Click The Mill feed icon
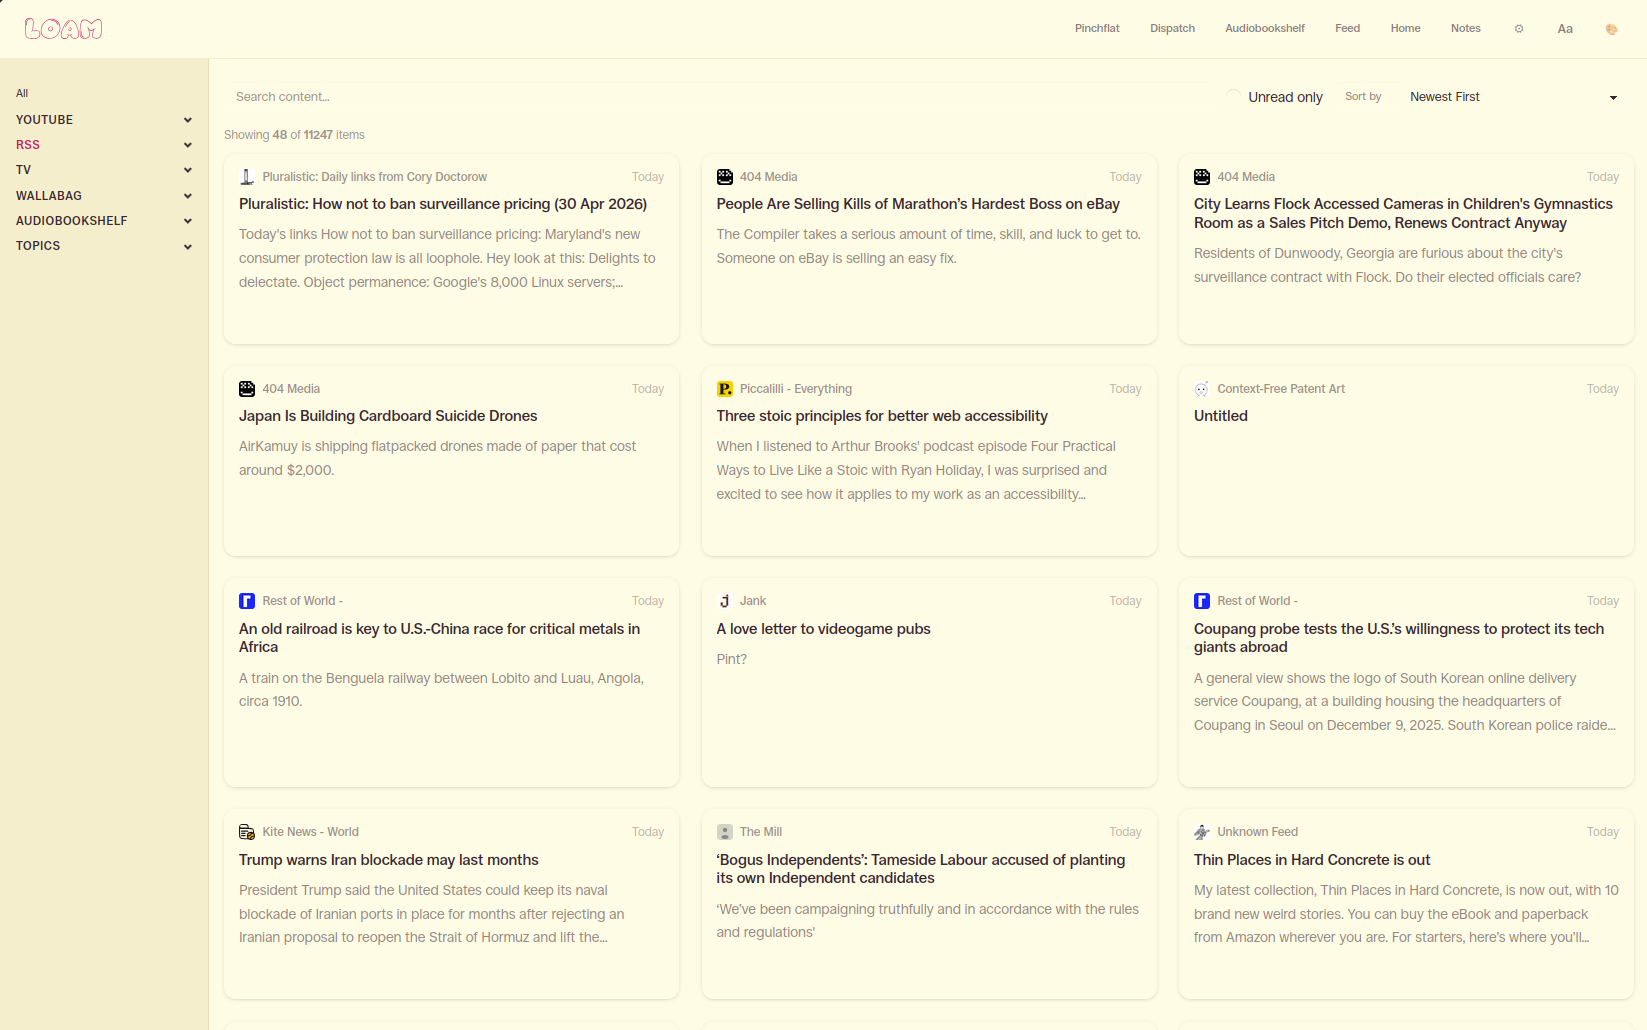This screenshot has height=1030, width=1647. click(725, 832)
